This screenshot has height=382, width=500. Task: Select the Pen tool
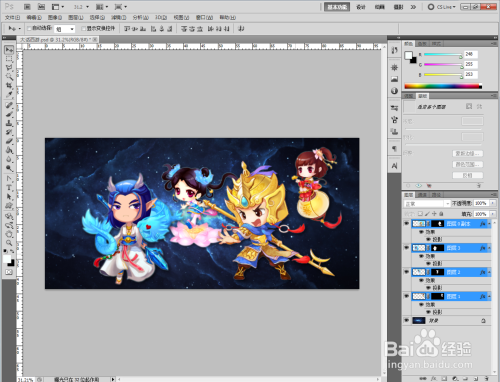point(9,179)
